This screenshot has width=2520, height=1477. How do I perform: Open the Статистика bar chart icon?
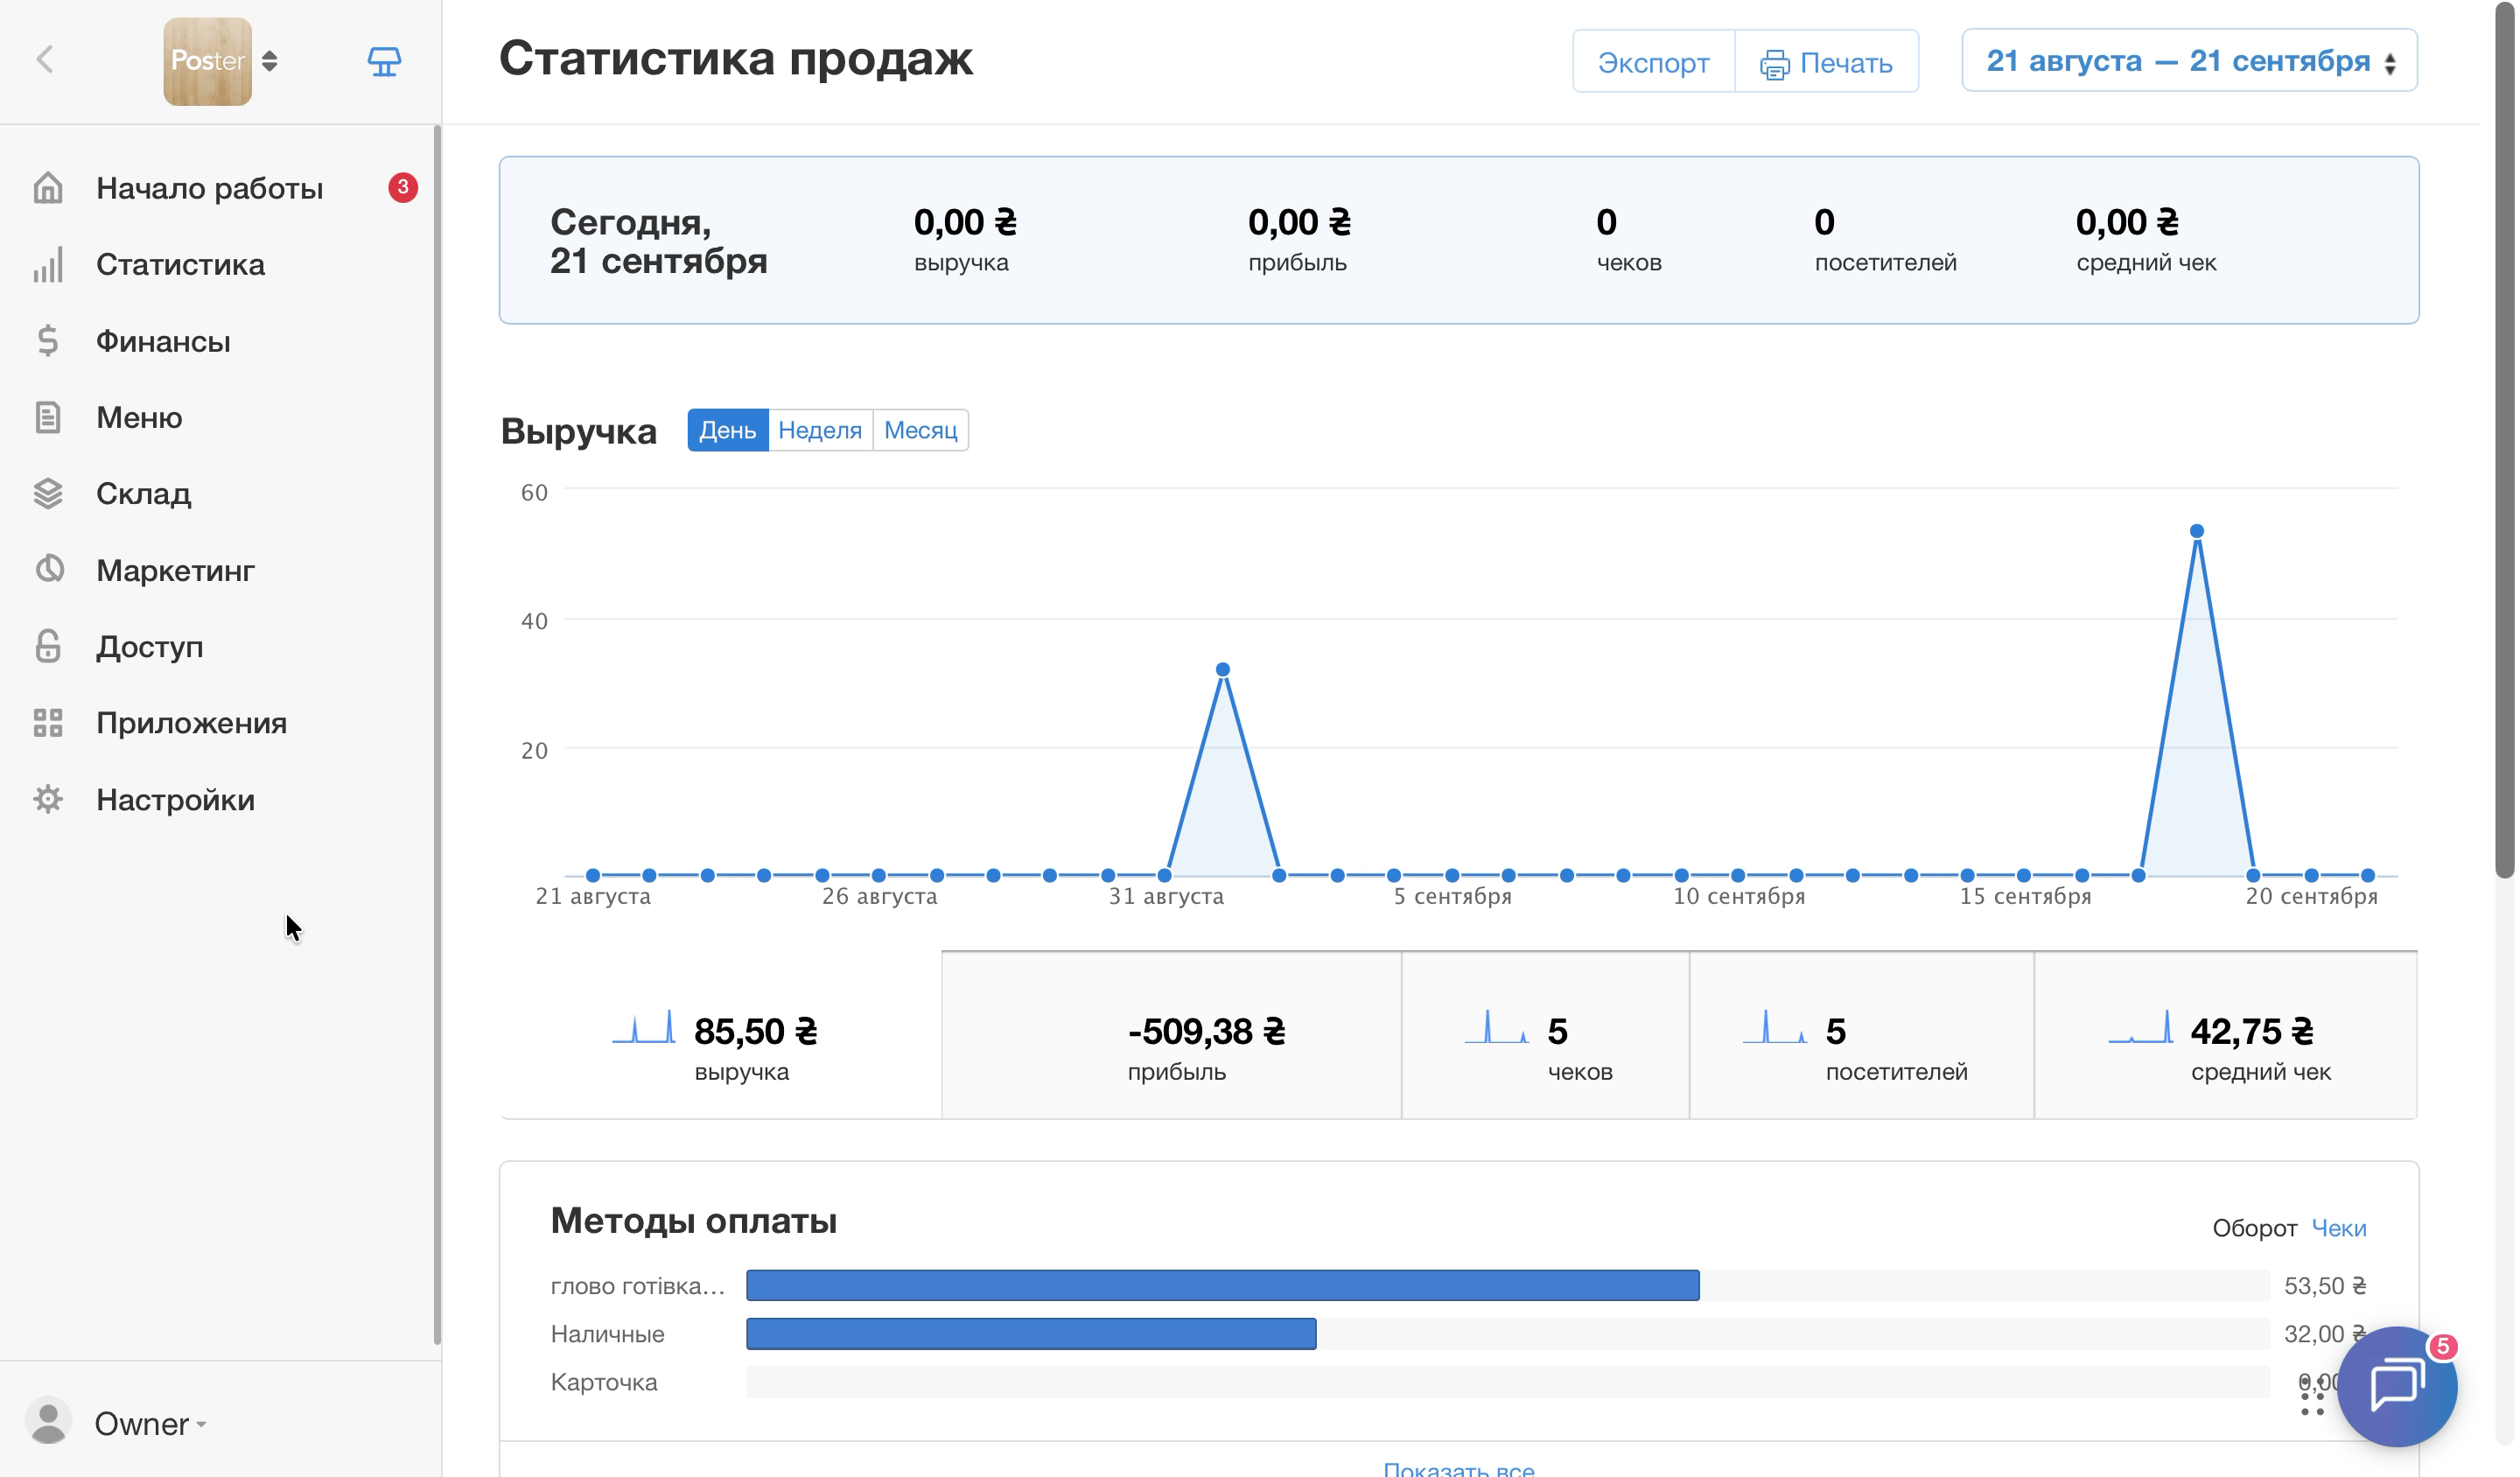coord(48,265)
